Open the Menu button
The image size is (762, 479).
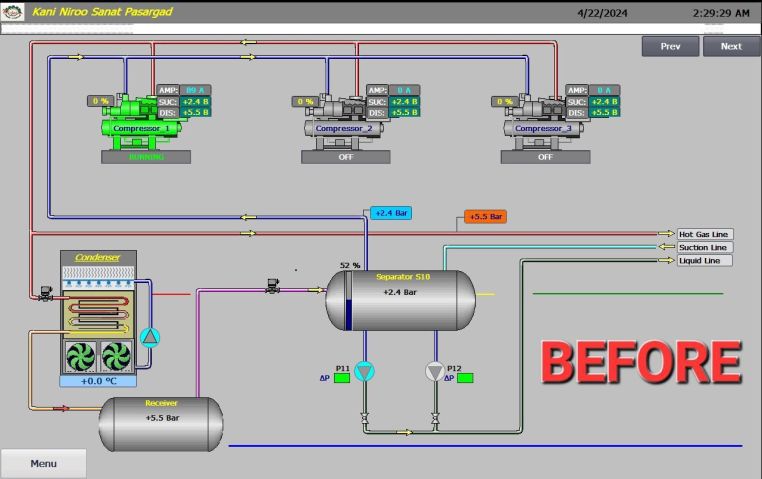tap(43, 463)
